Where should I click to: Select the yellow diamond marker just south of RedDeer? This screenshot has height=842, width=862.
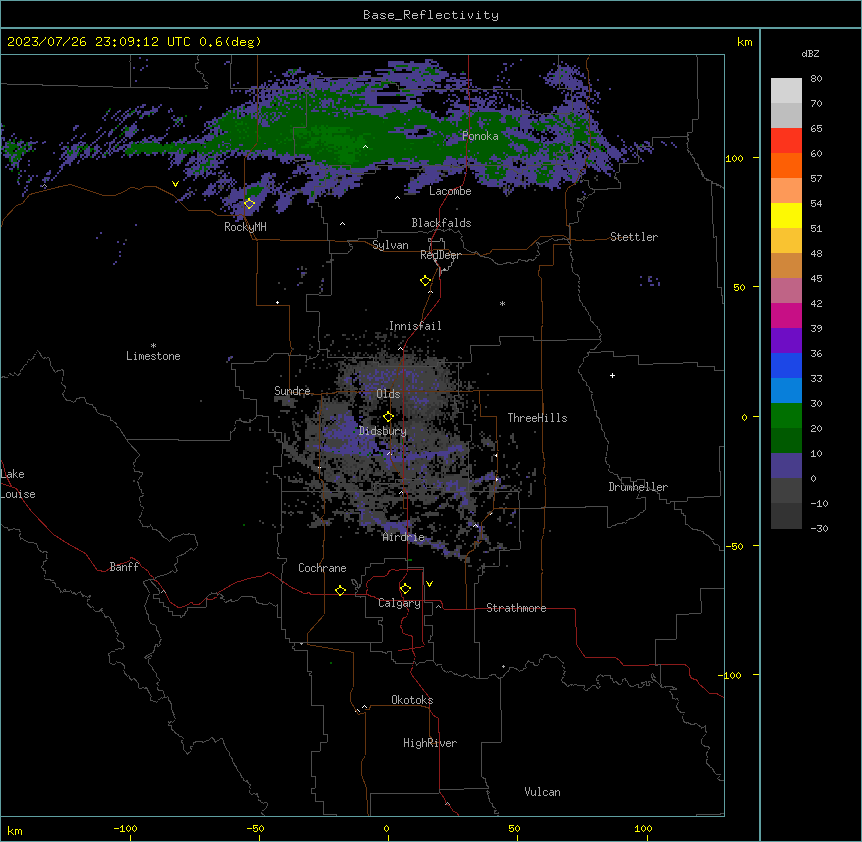[x=425, y=281]
